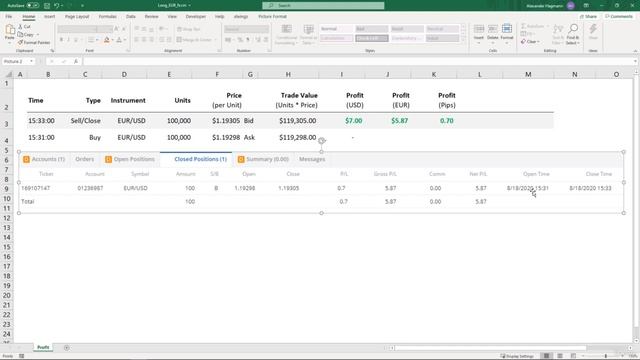The width and height of the screenshot is (640, 360).
Task: Click Conditional Formatting icon
Action: coord(287,29)
